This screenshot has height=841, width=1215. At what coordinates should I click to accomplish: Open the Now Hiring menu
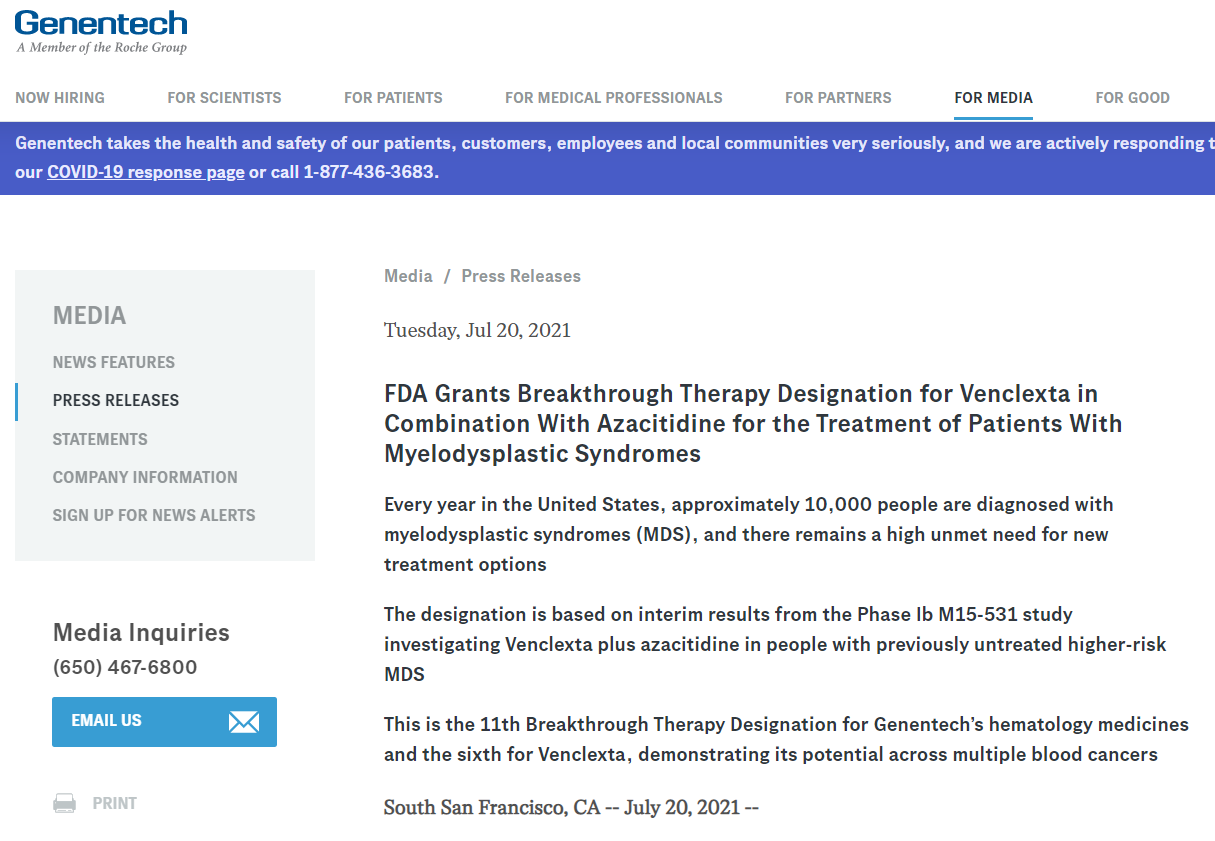[60, 98]
